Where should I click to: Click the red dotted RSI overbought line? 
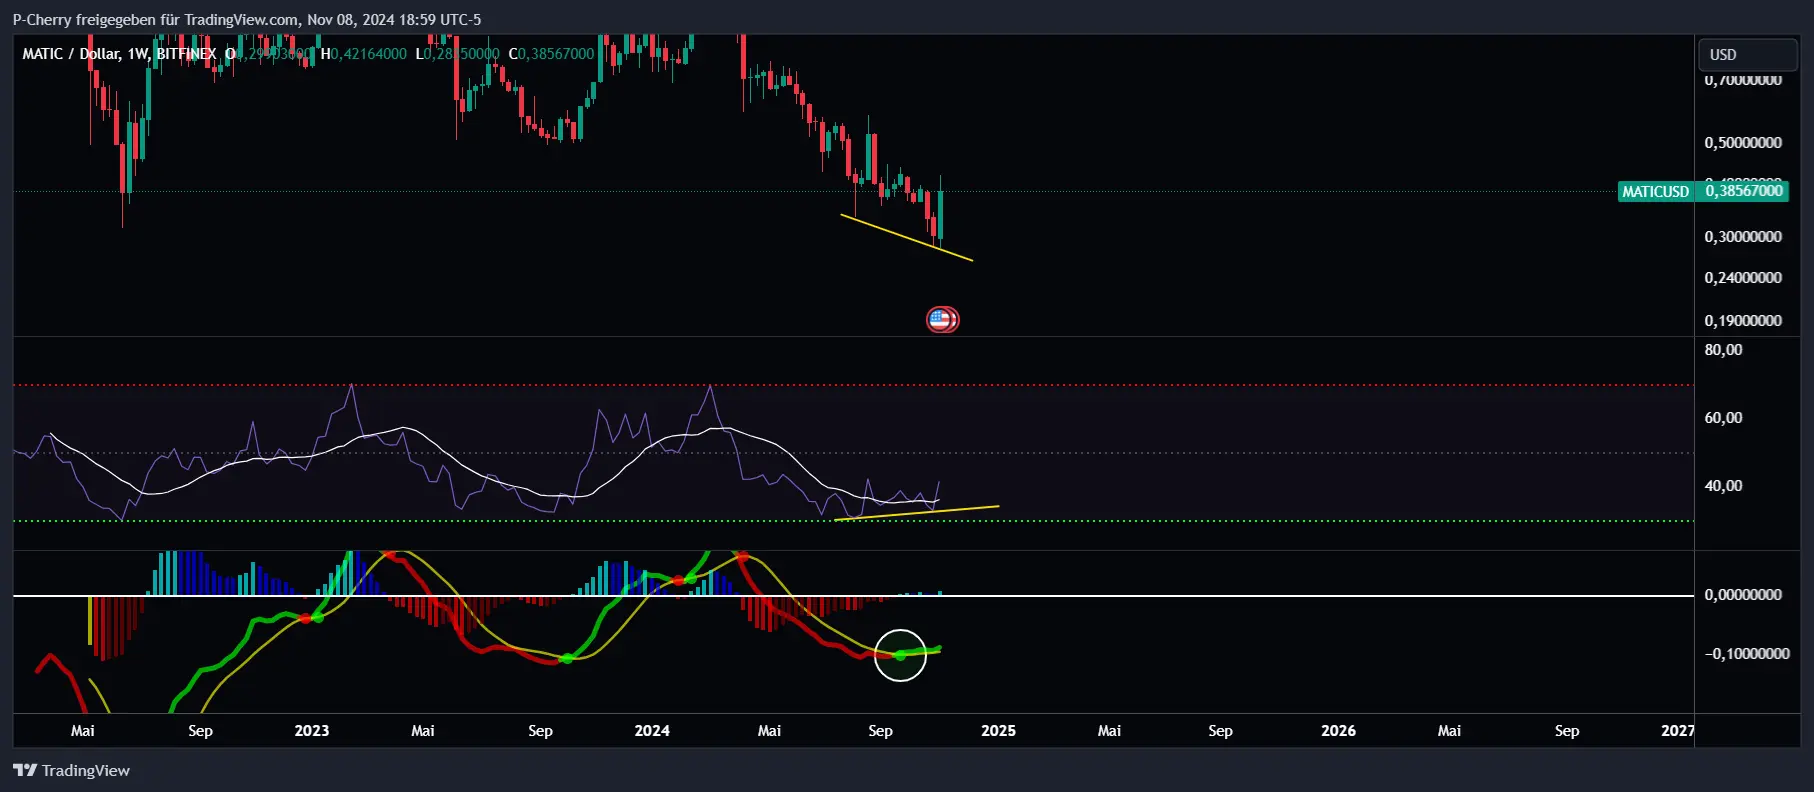tap(853, 385)
